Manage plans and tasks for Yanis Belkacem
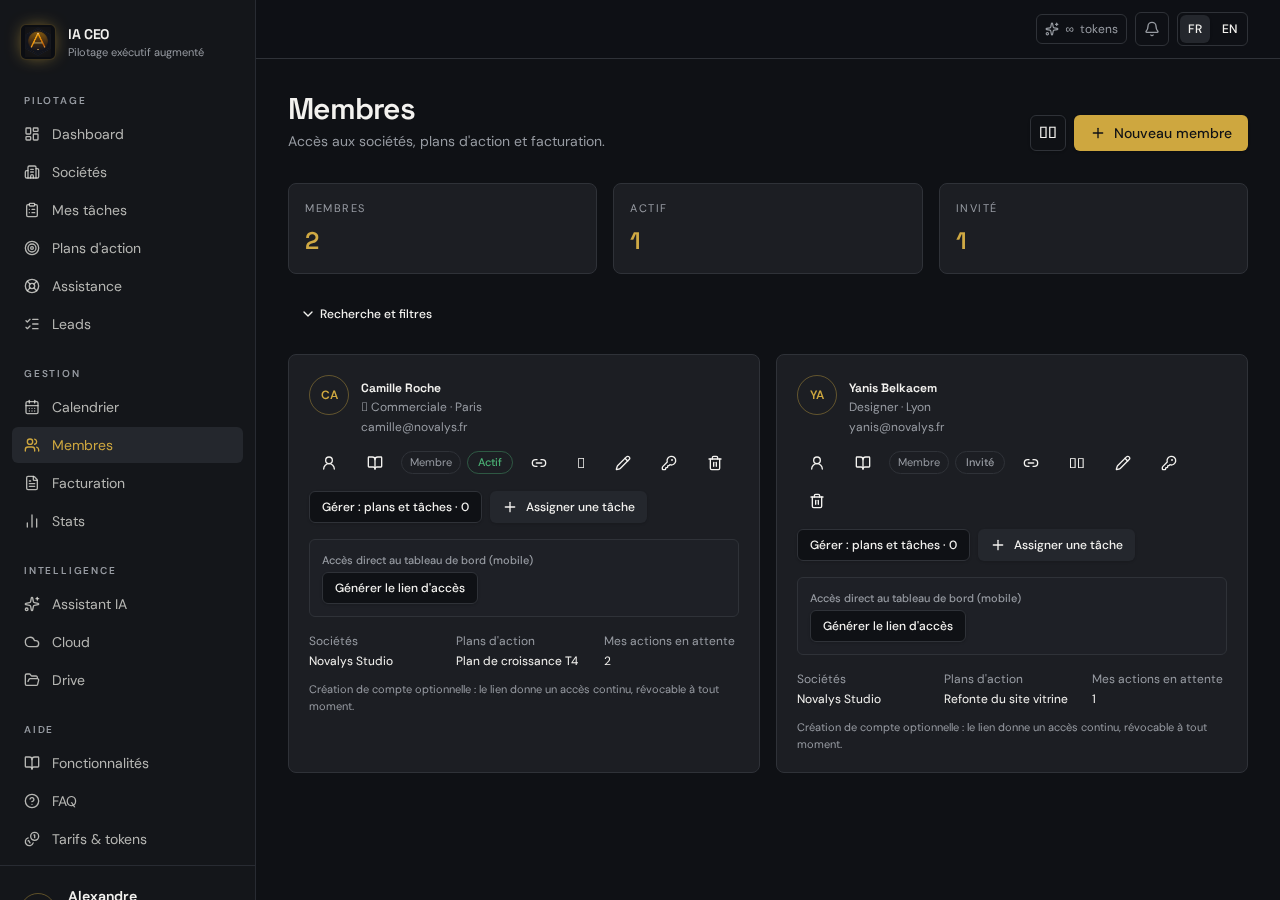The image size is (1280, 900). click(883, 545)
